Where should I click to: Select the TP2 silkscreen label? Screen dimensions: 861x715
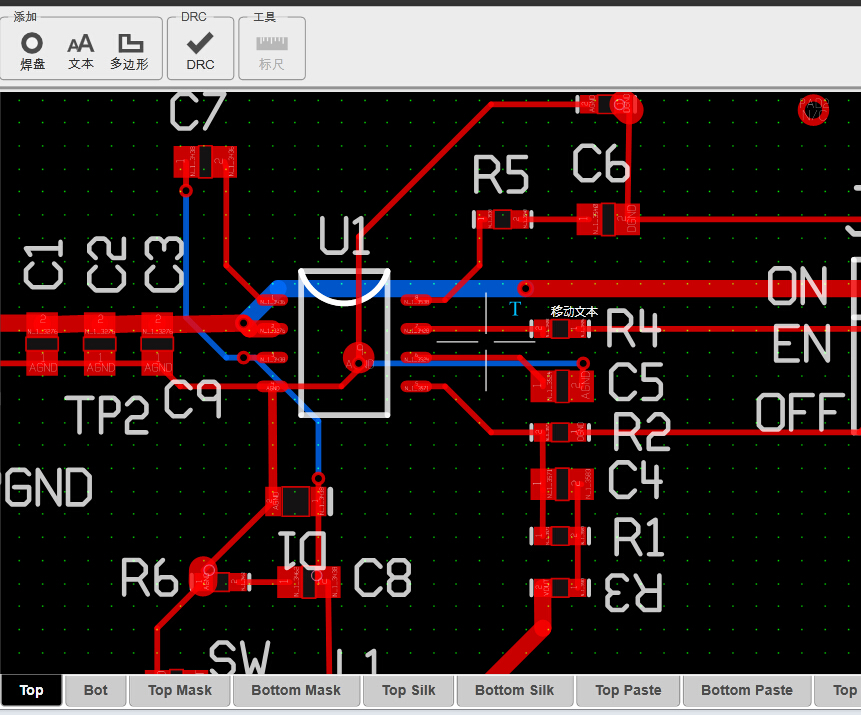point(107,415)
